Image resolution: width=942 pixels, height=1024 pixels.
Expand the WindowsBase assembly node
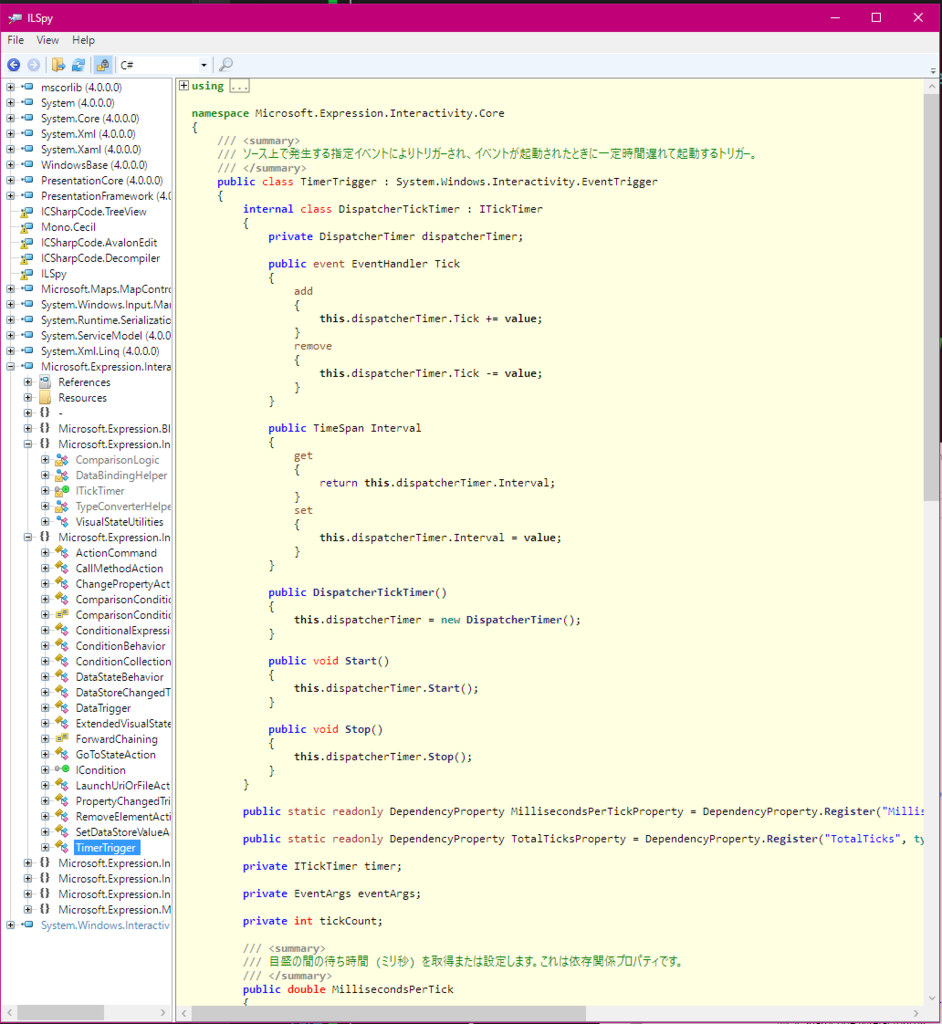[x=10, y=165]
